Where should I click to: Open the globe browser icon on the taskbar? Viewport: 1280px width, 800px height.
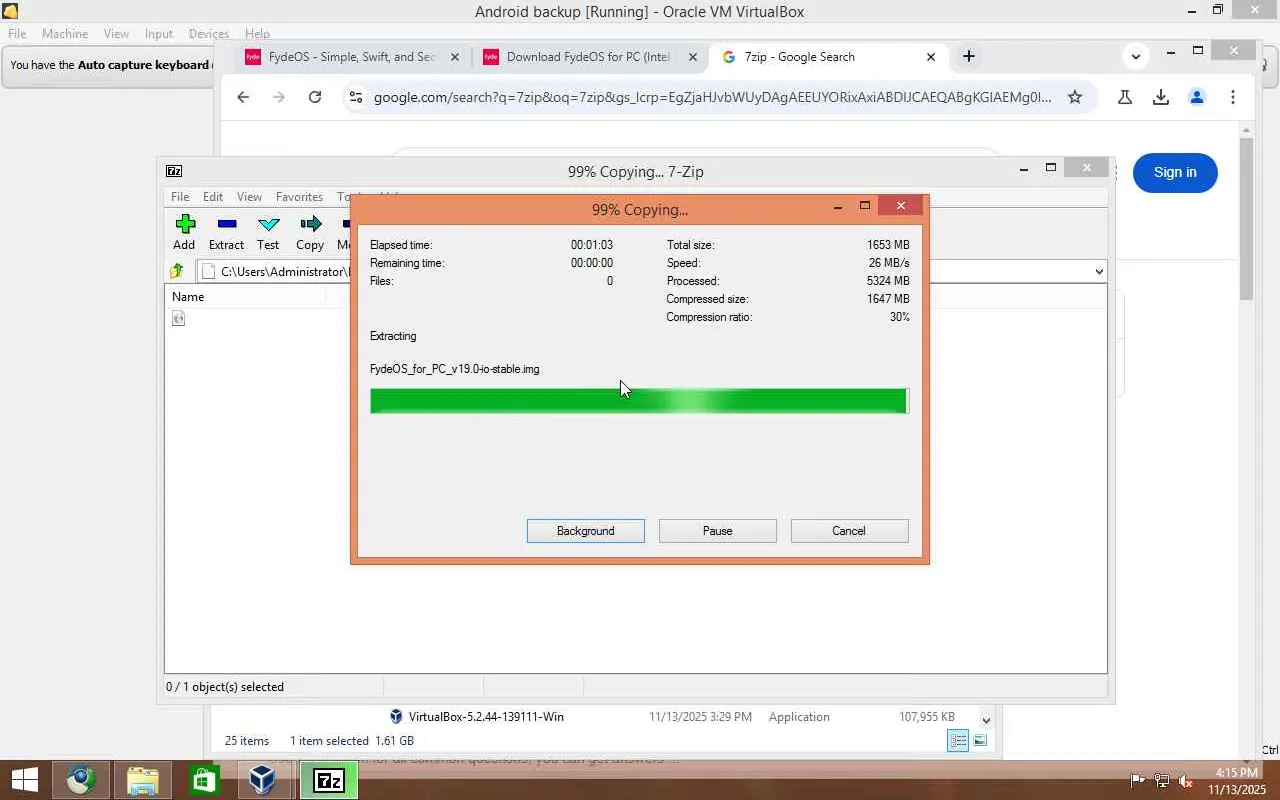point(81,780)
